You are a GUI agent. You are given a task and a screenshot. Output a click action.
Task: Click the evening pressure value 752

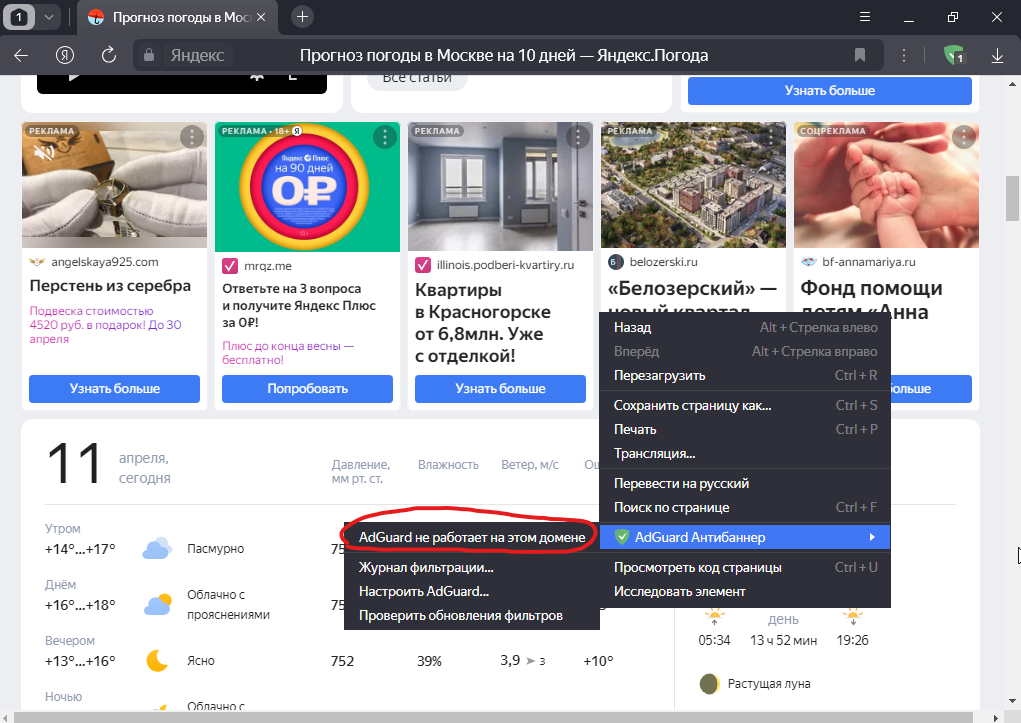click(343, 661)
